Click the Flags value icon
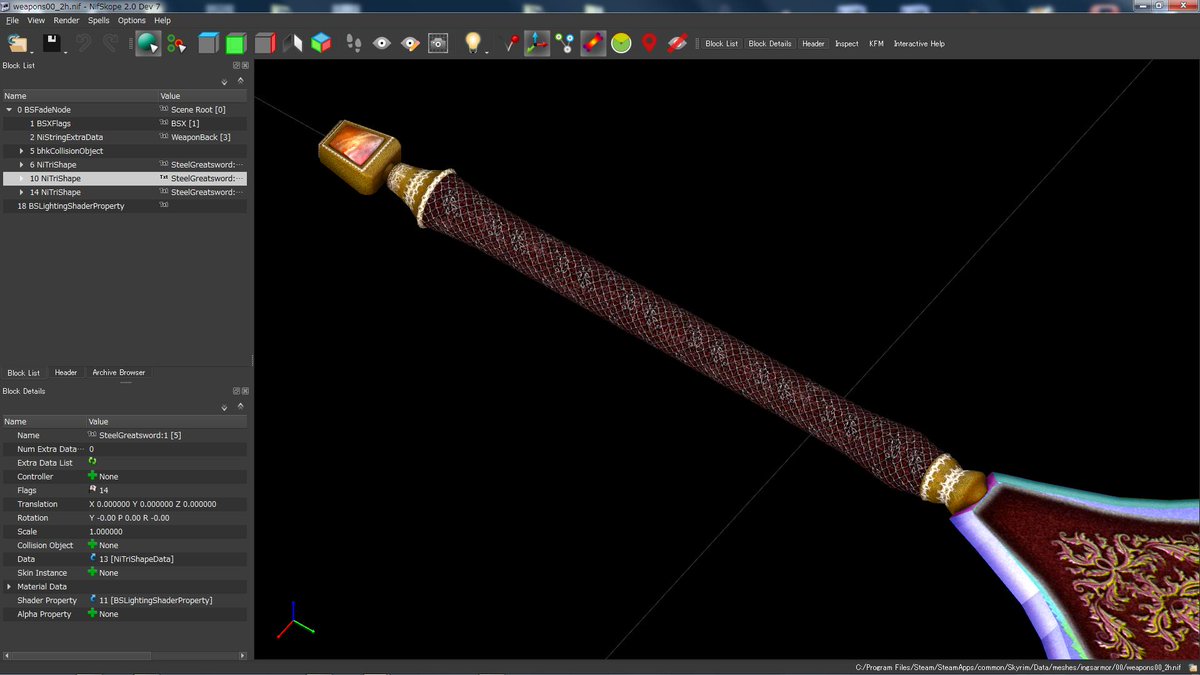 (93, 490)
